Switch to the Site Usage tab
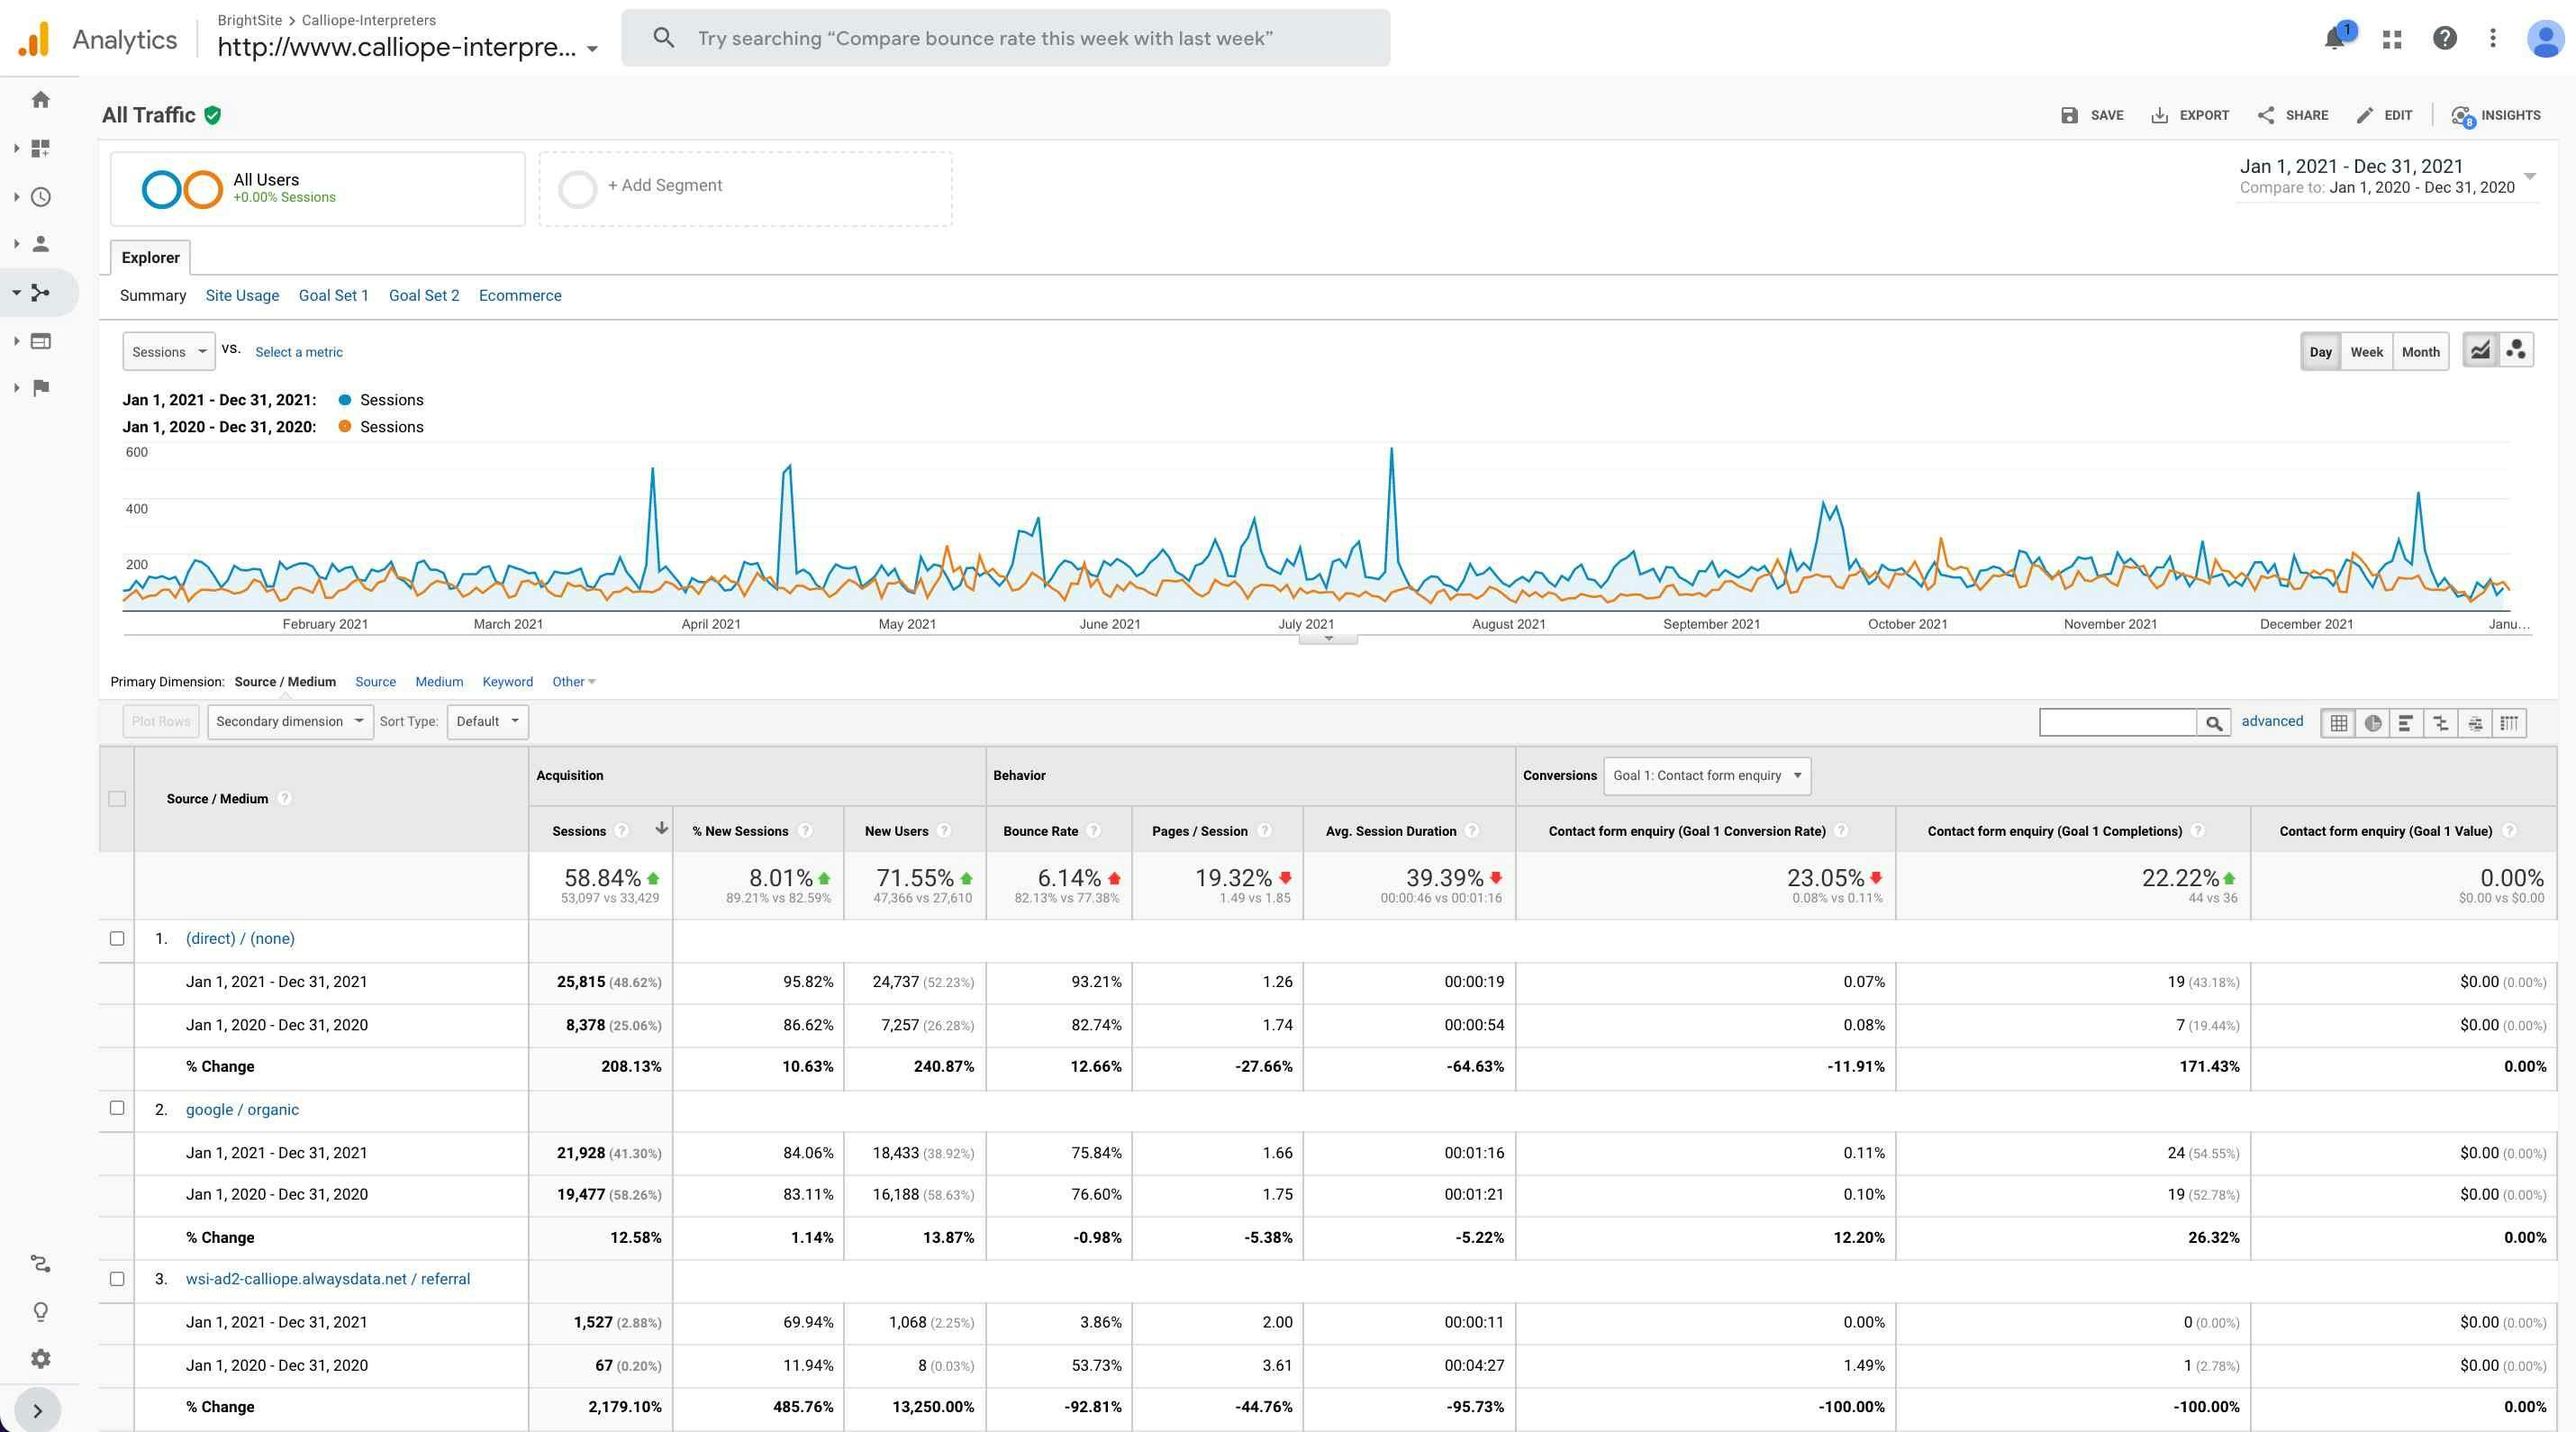 [242, 296]
